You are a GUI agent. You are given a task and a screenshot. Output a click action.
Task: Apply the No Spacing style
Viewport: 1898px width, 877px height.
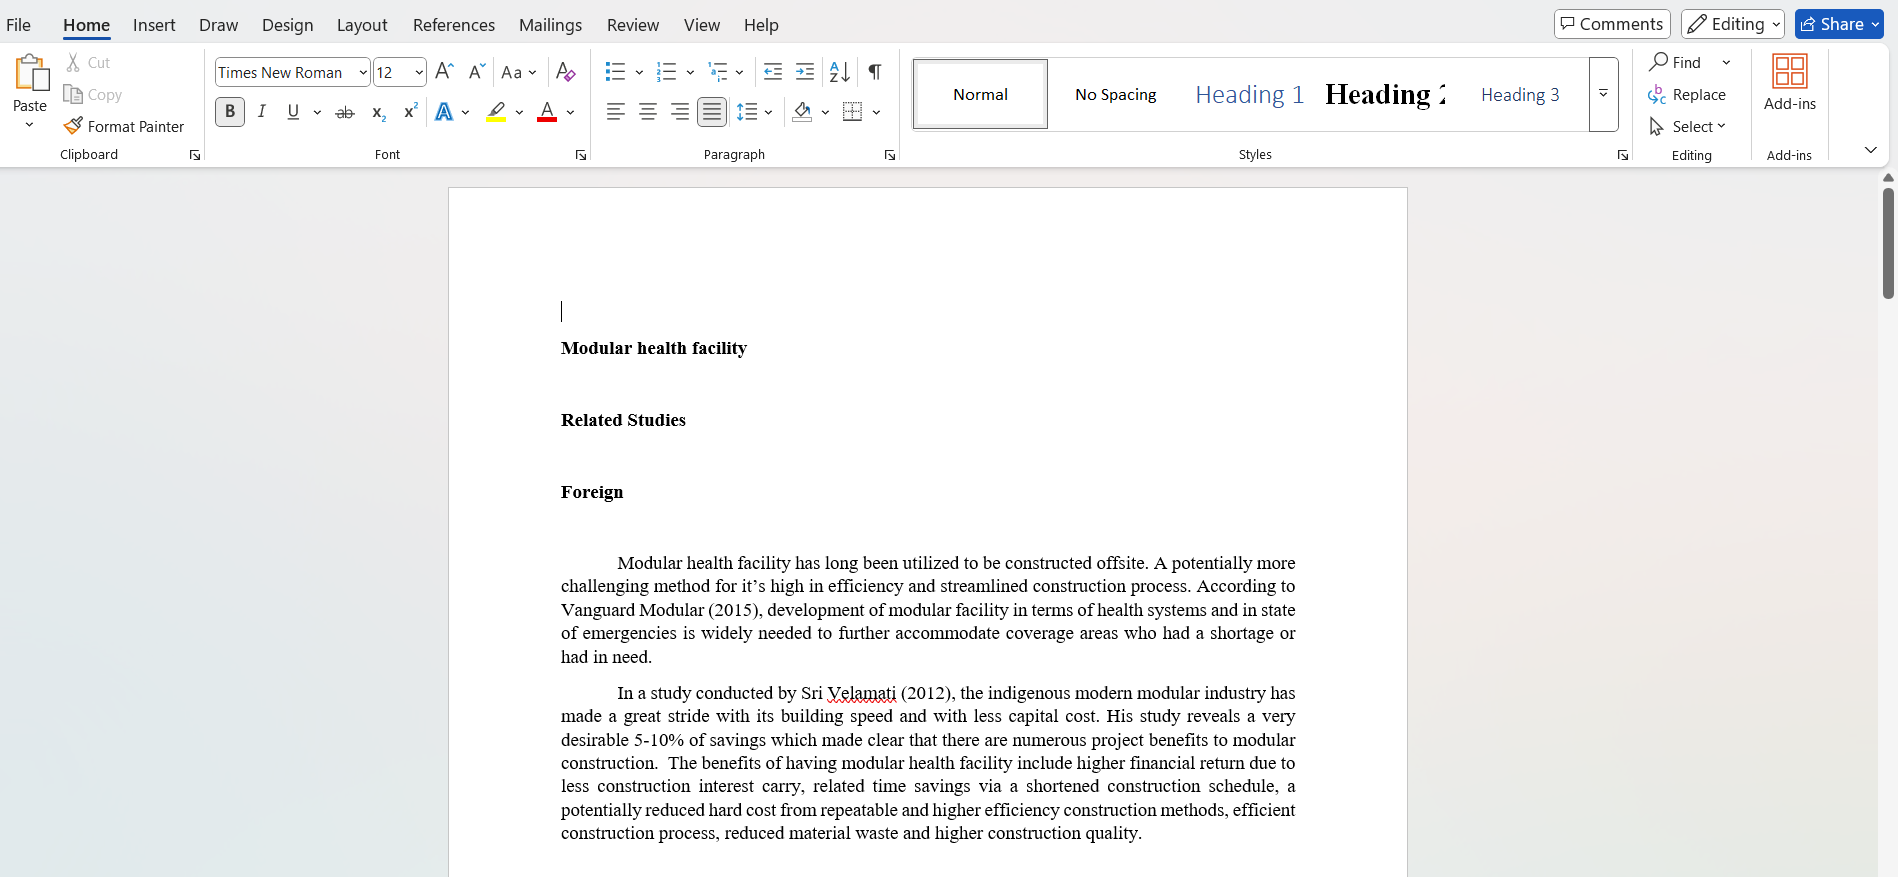(x=1116, y=94)
